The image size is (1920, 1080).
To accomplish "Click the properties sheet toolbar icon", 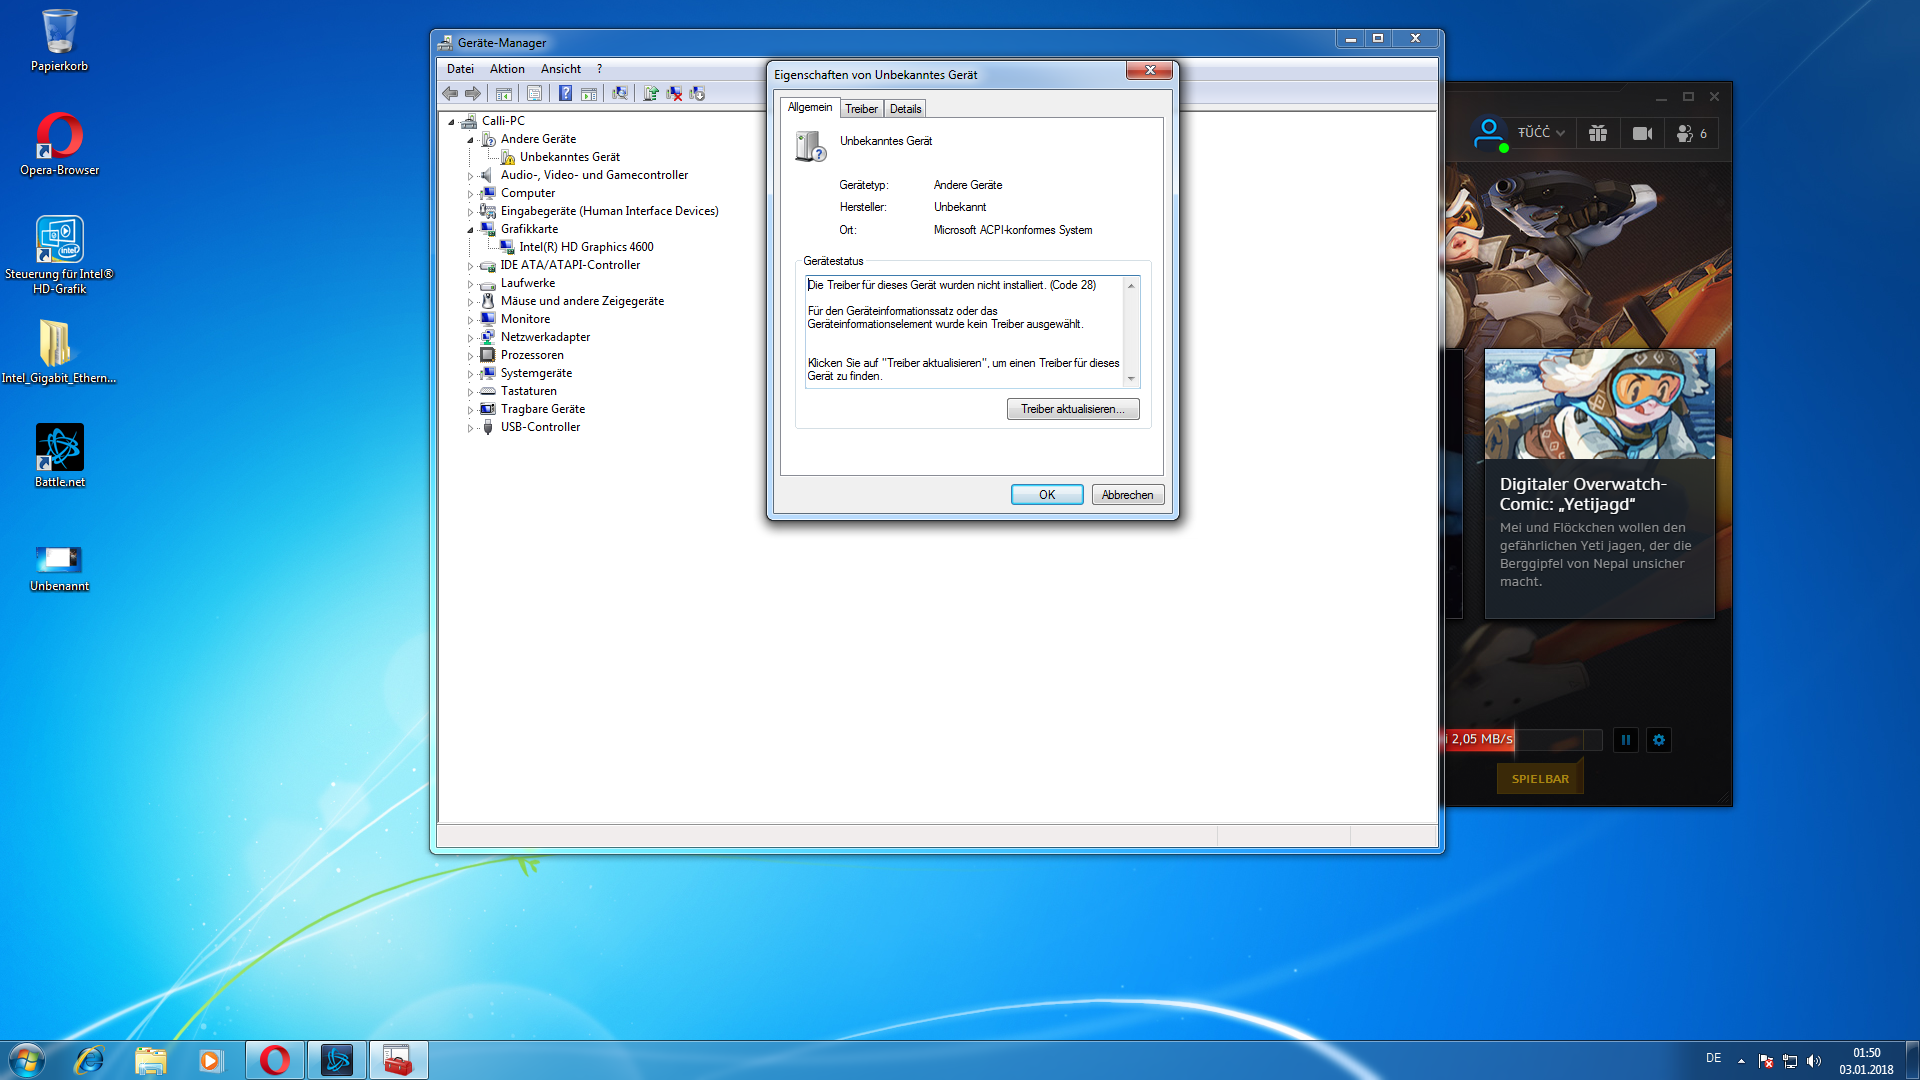I will tap(534, 94).
